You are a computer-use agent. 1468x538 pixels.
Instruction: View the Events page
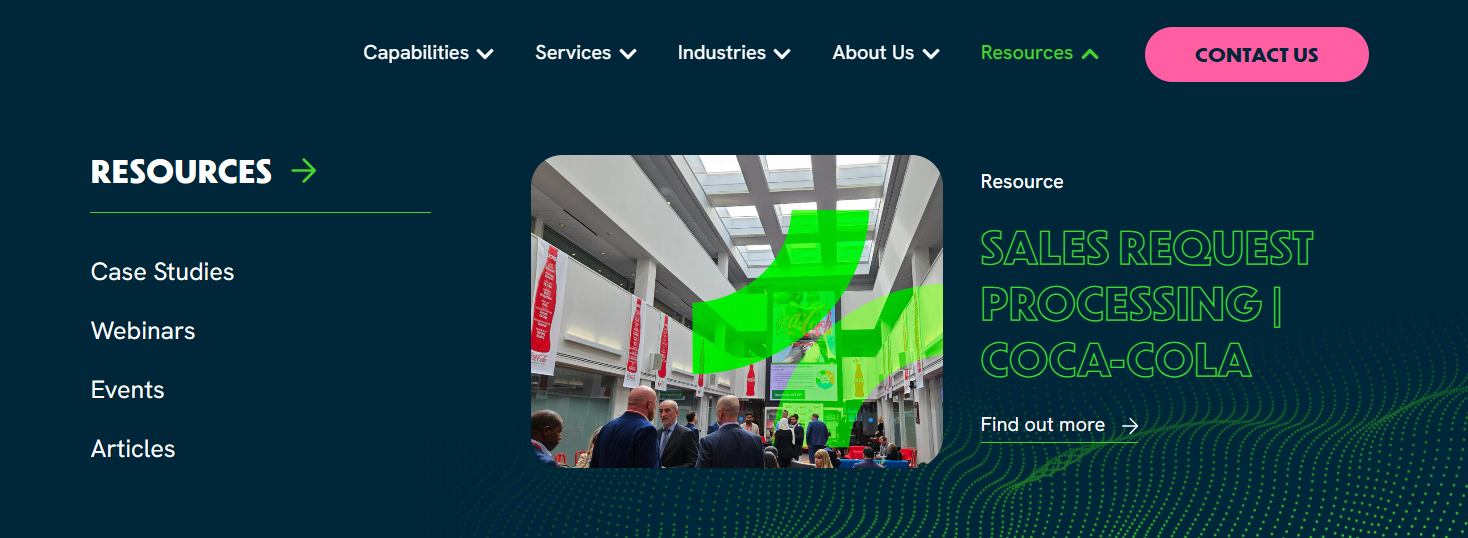(128, 390)
